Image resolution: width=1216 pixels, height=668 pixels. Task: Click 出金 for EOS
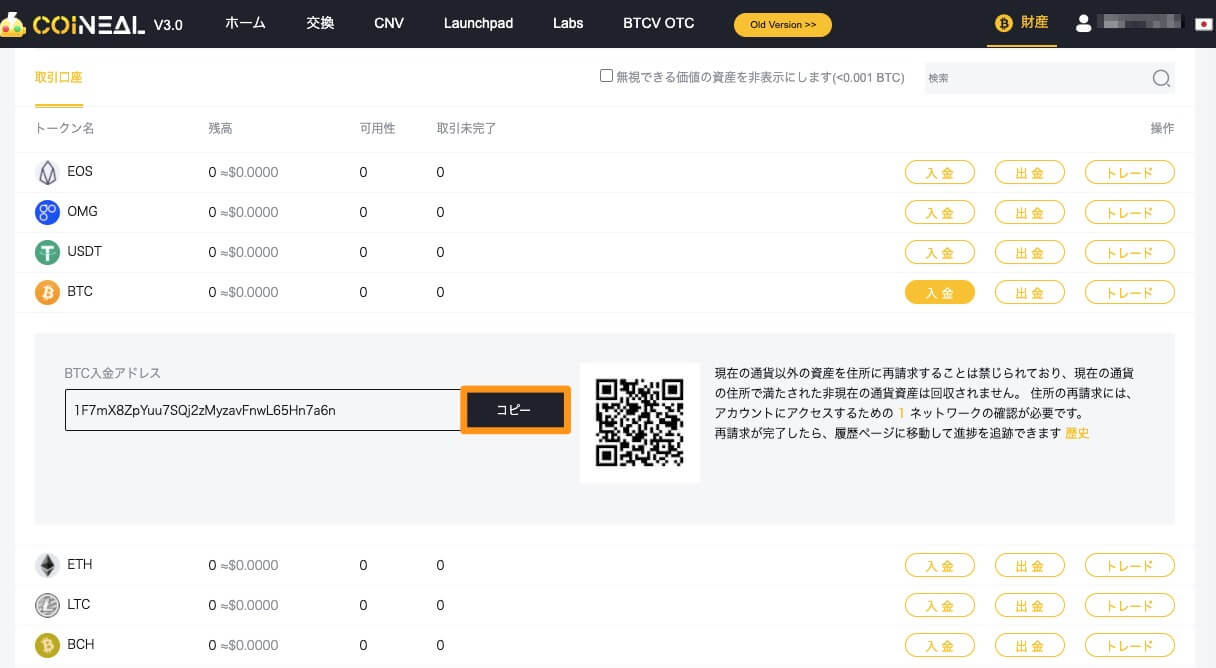1029,172
